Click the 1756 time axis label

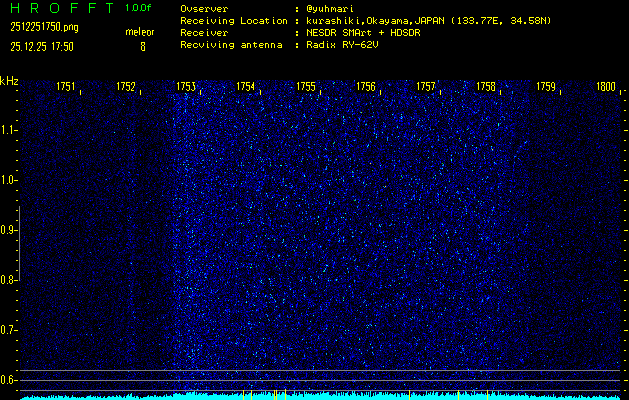[366, 86]
